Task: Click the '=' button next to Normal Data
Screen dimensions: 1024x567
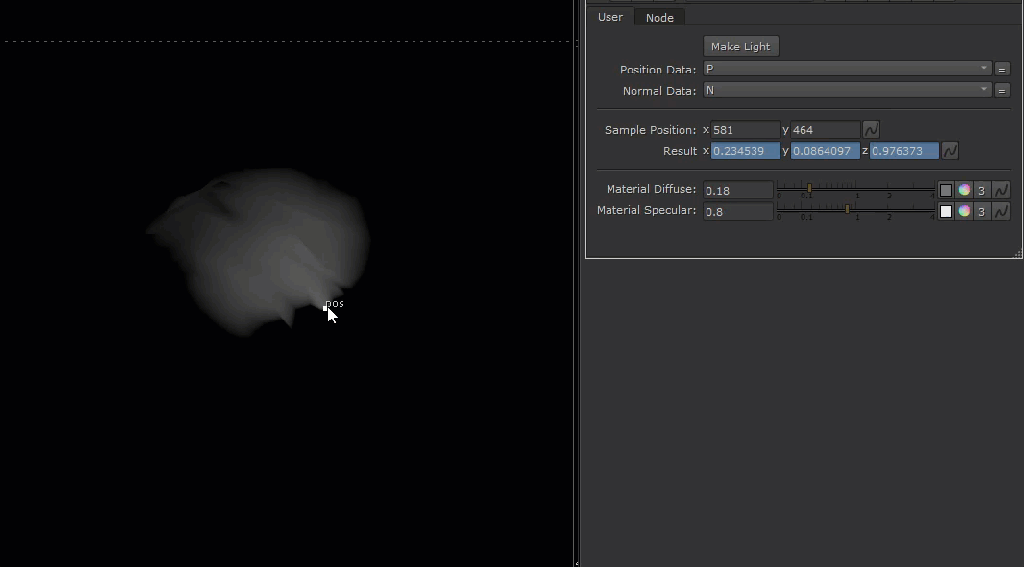Action: point(1002,90)
